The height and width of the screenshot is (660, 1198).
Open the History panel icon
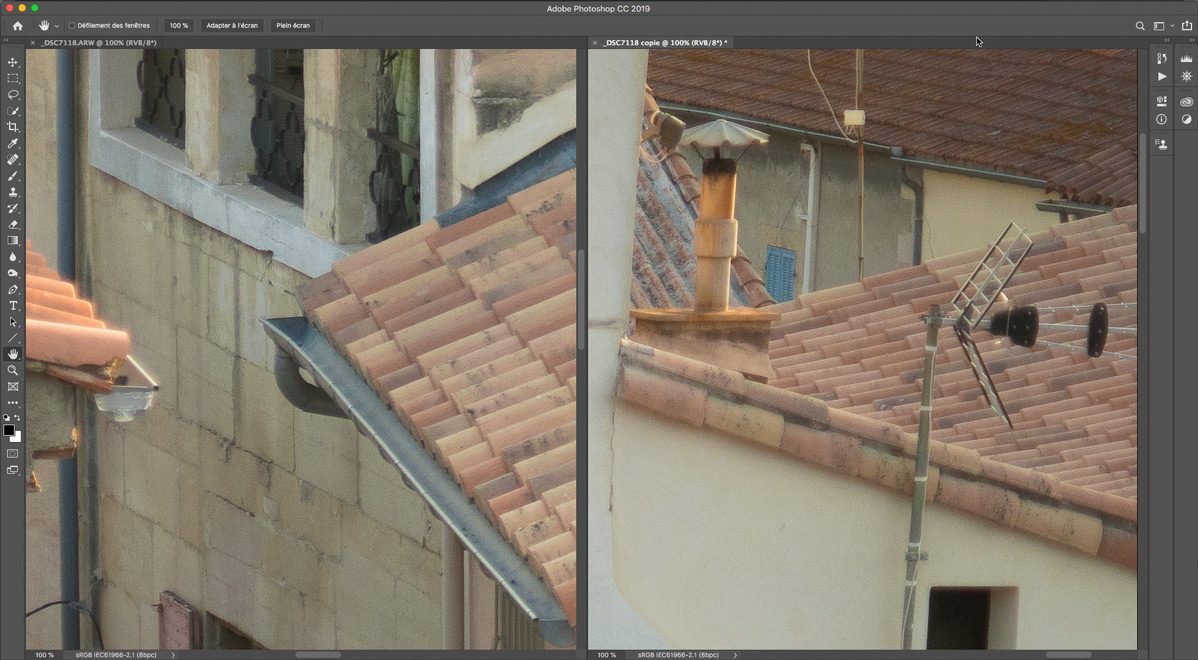tap(1161, 59)
